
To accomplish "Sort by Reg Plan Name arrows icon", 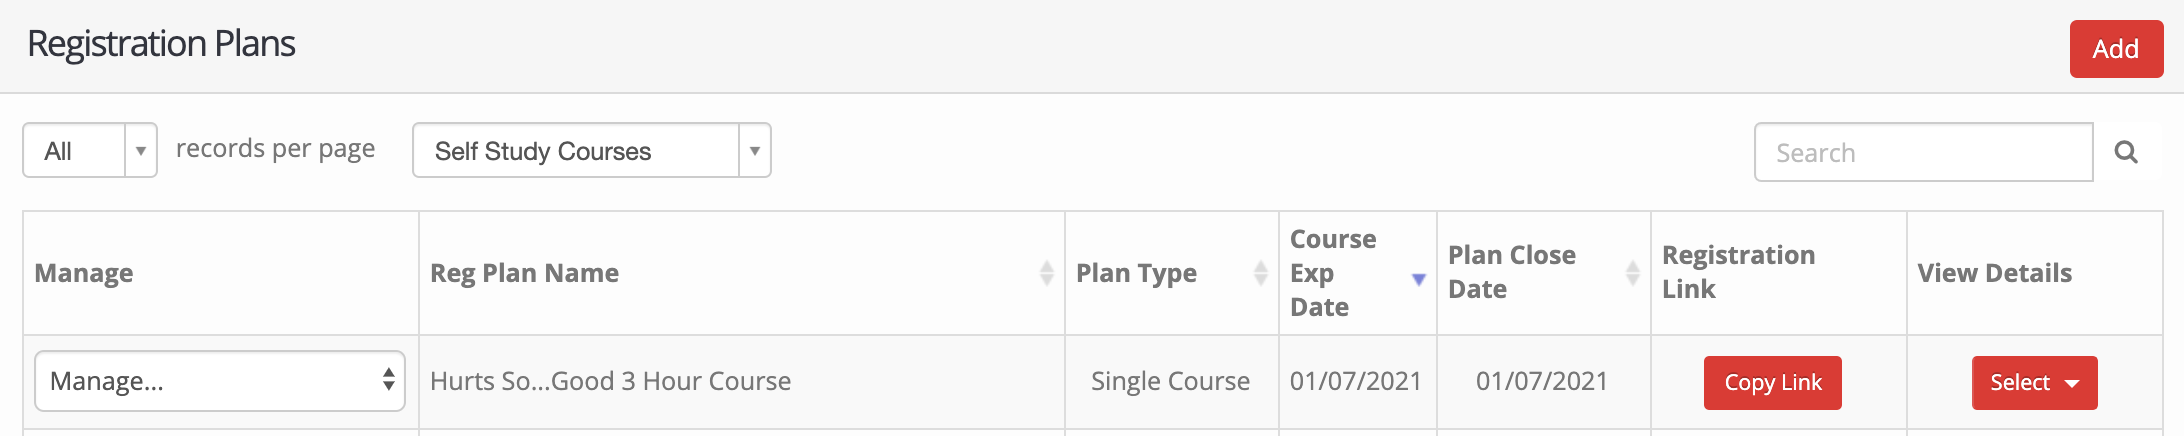I will [x=1046, y=273].
